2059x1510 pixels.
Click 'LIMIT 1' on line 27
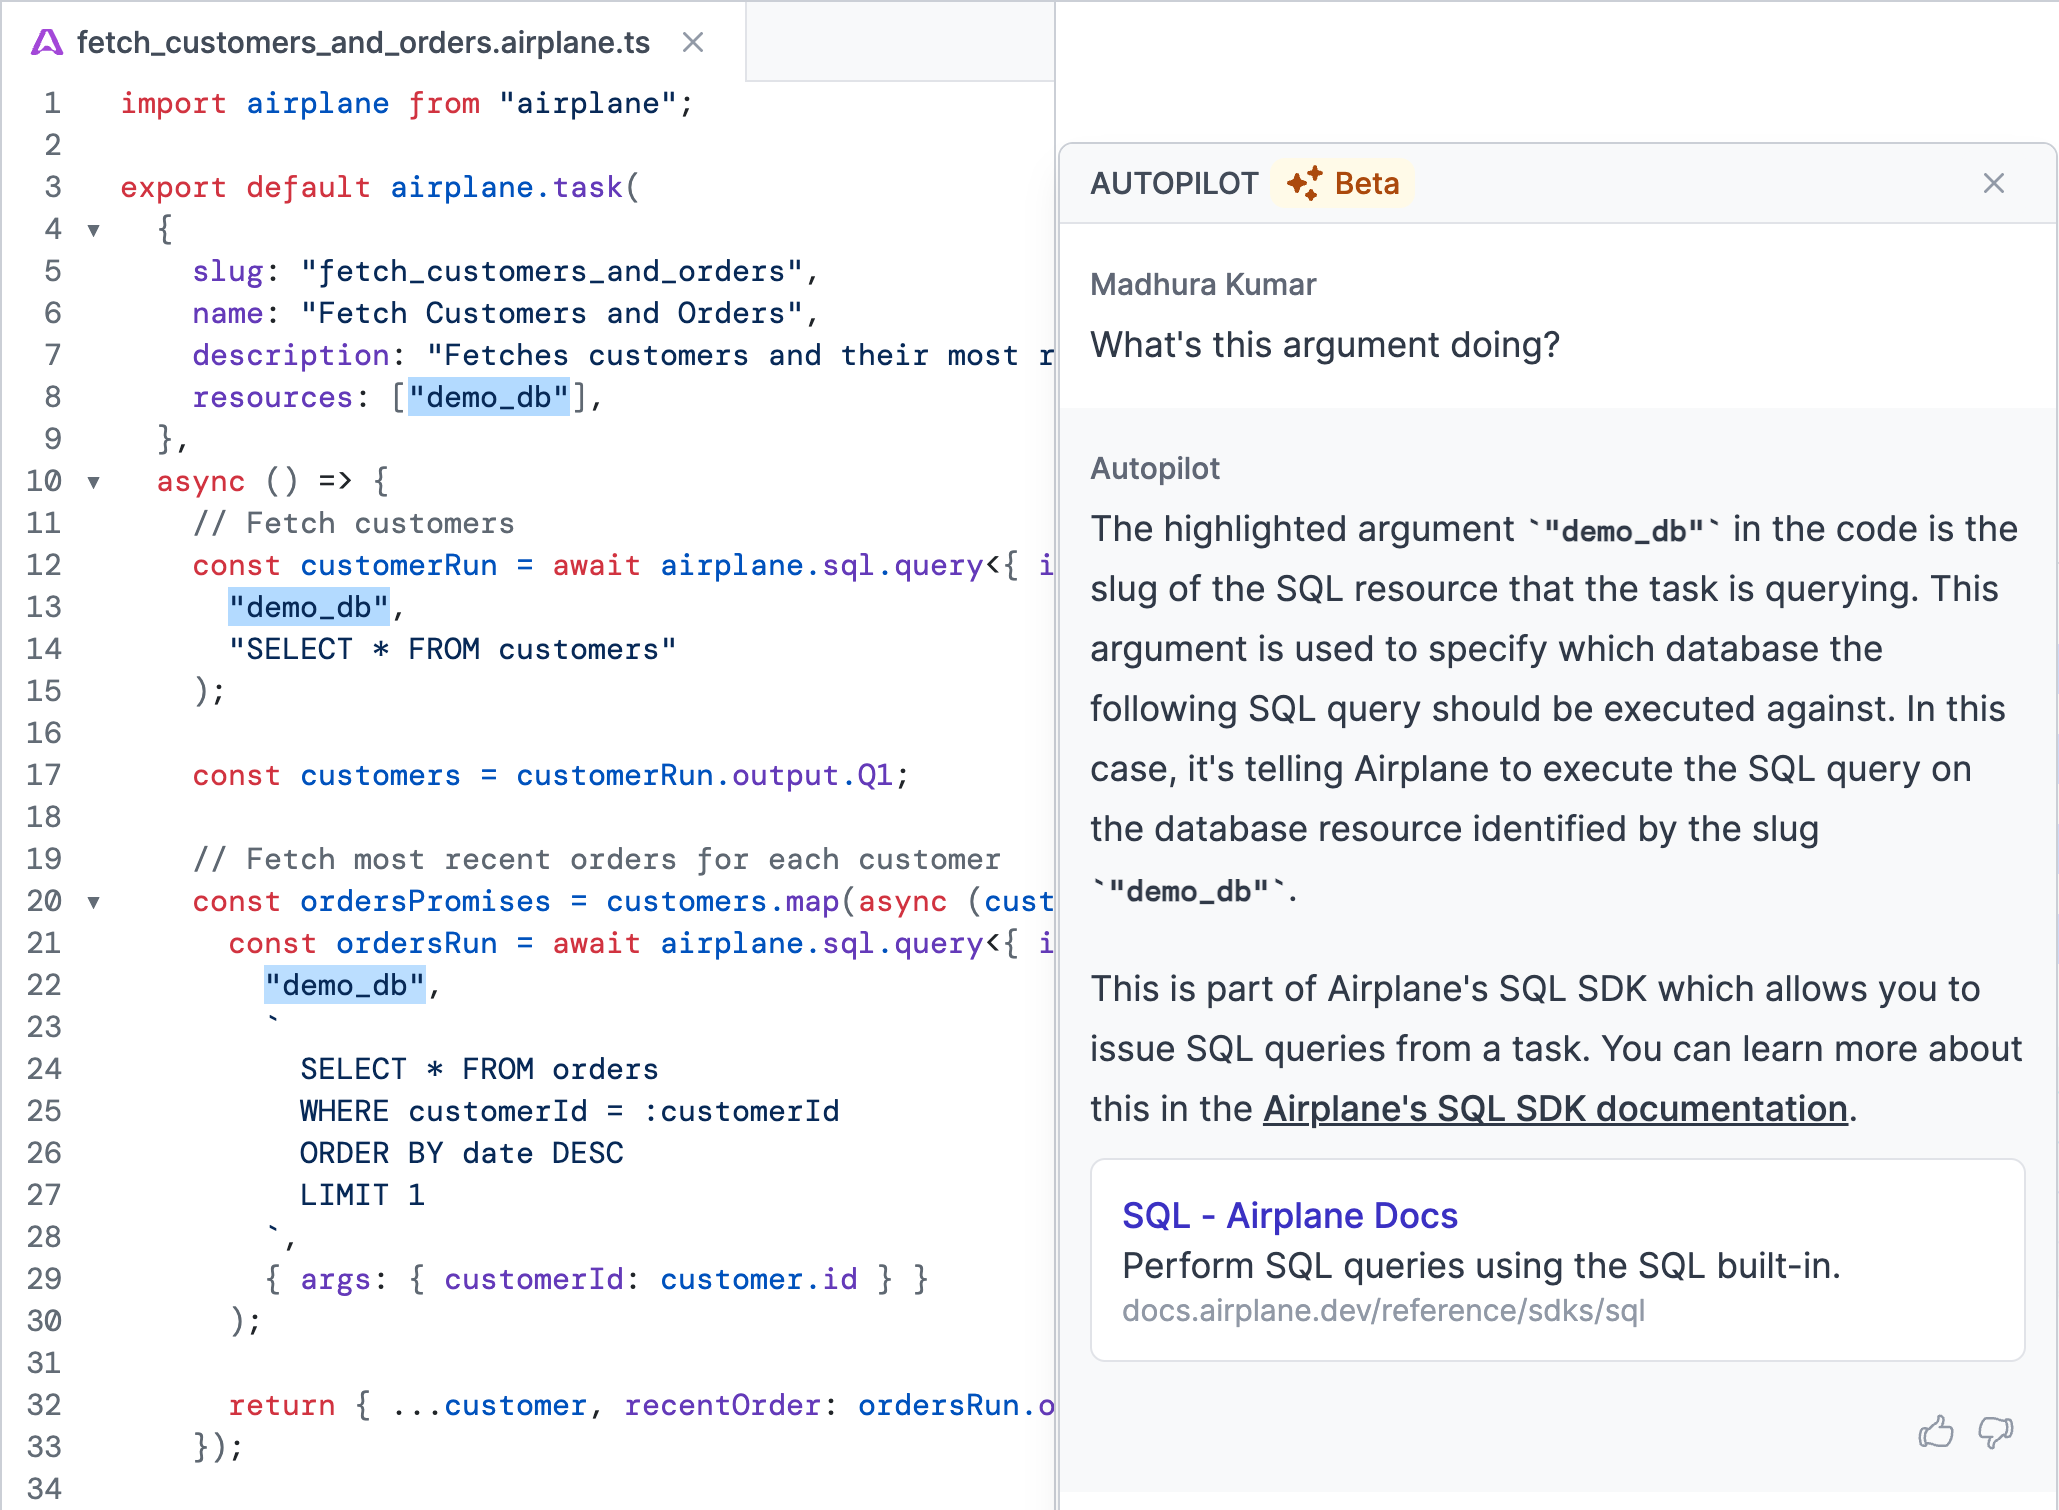click(x=363, y=1195)
